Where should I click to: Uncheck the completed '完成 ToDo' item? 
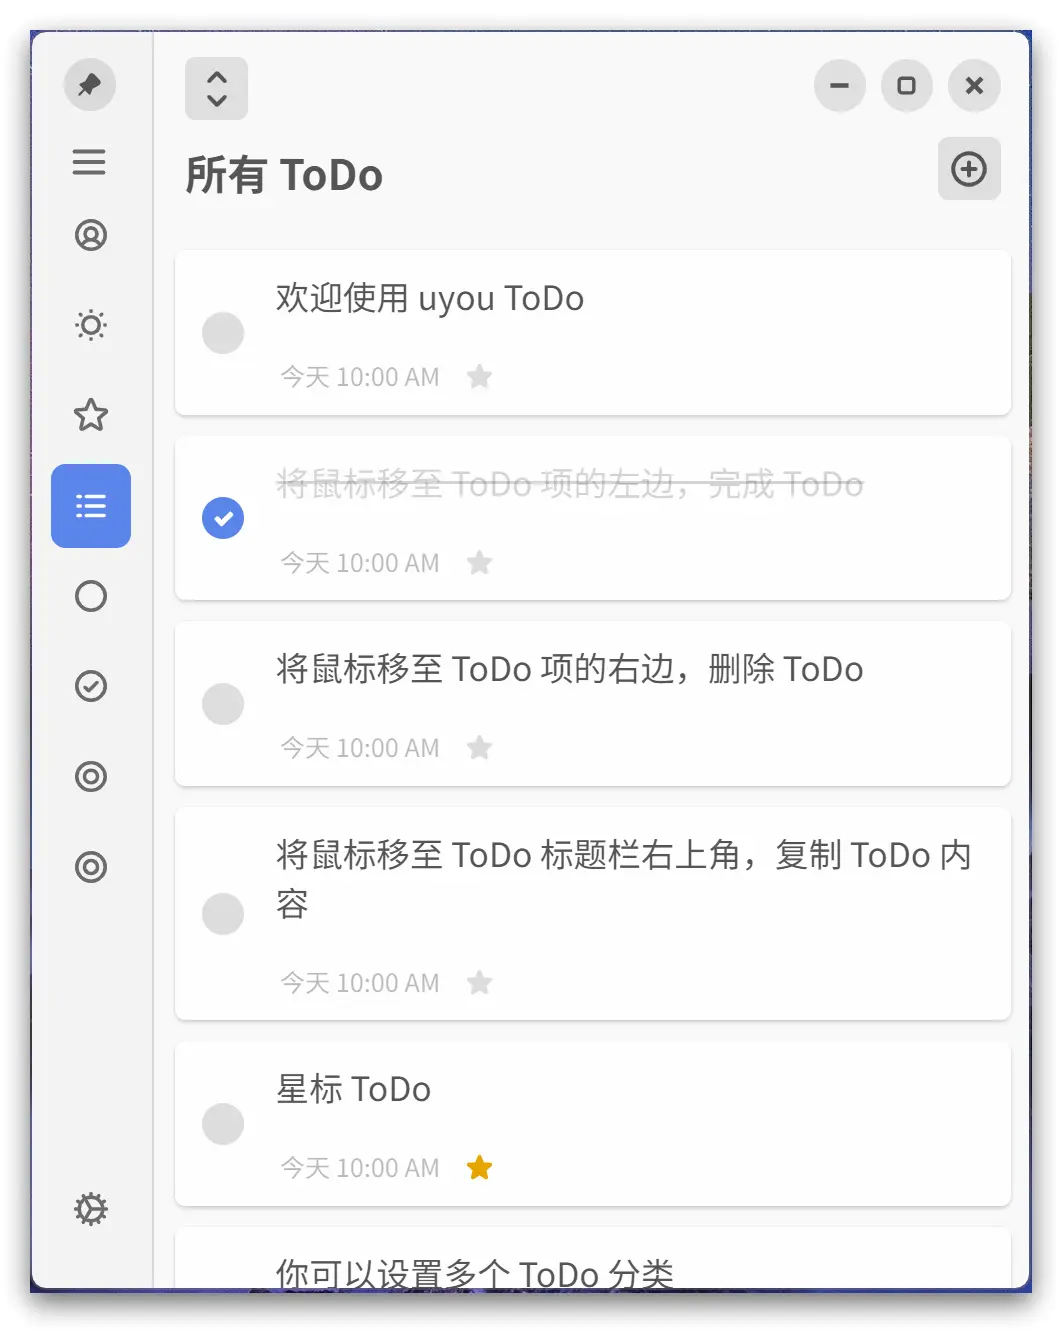point(223,518)
